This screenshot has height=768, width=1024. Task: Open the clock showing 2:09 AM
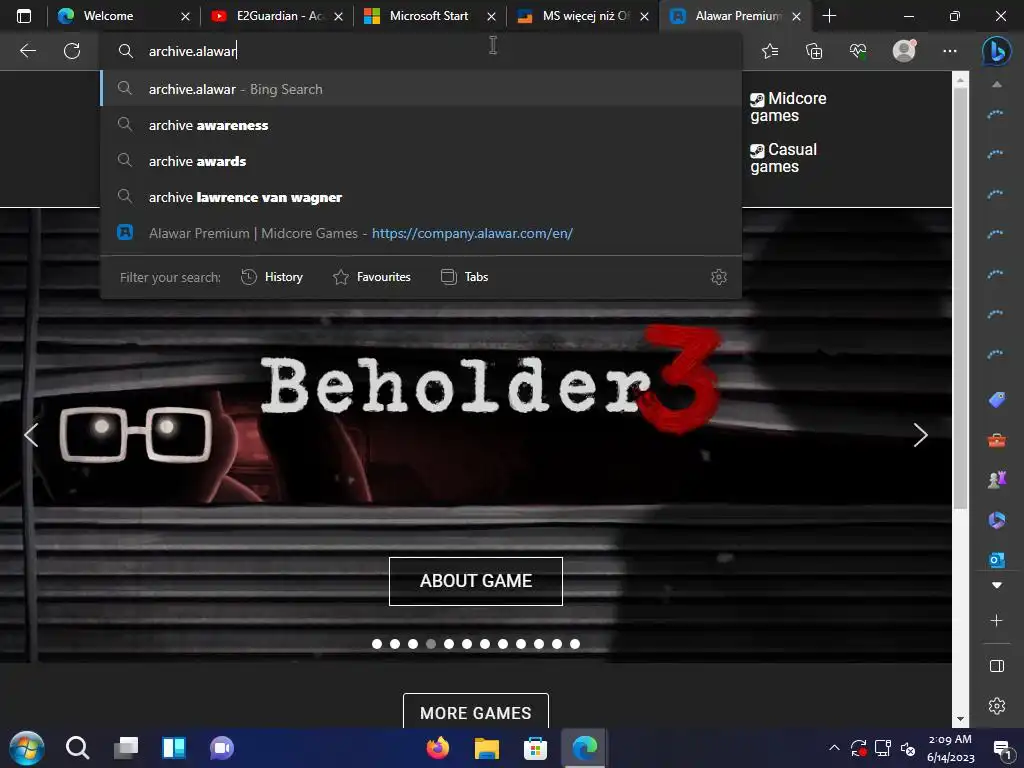(950, 748)
